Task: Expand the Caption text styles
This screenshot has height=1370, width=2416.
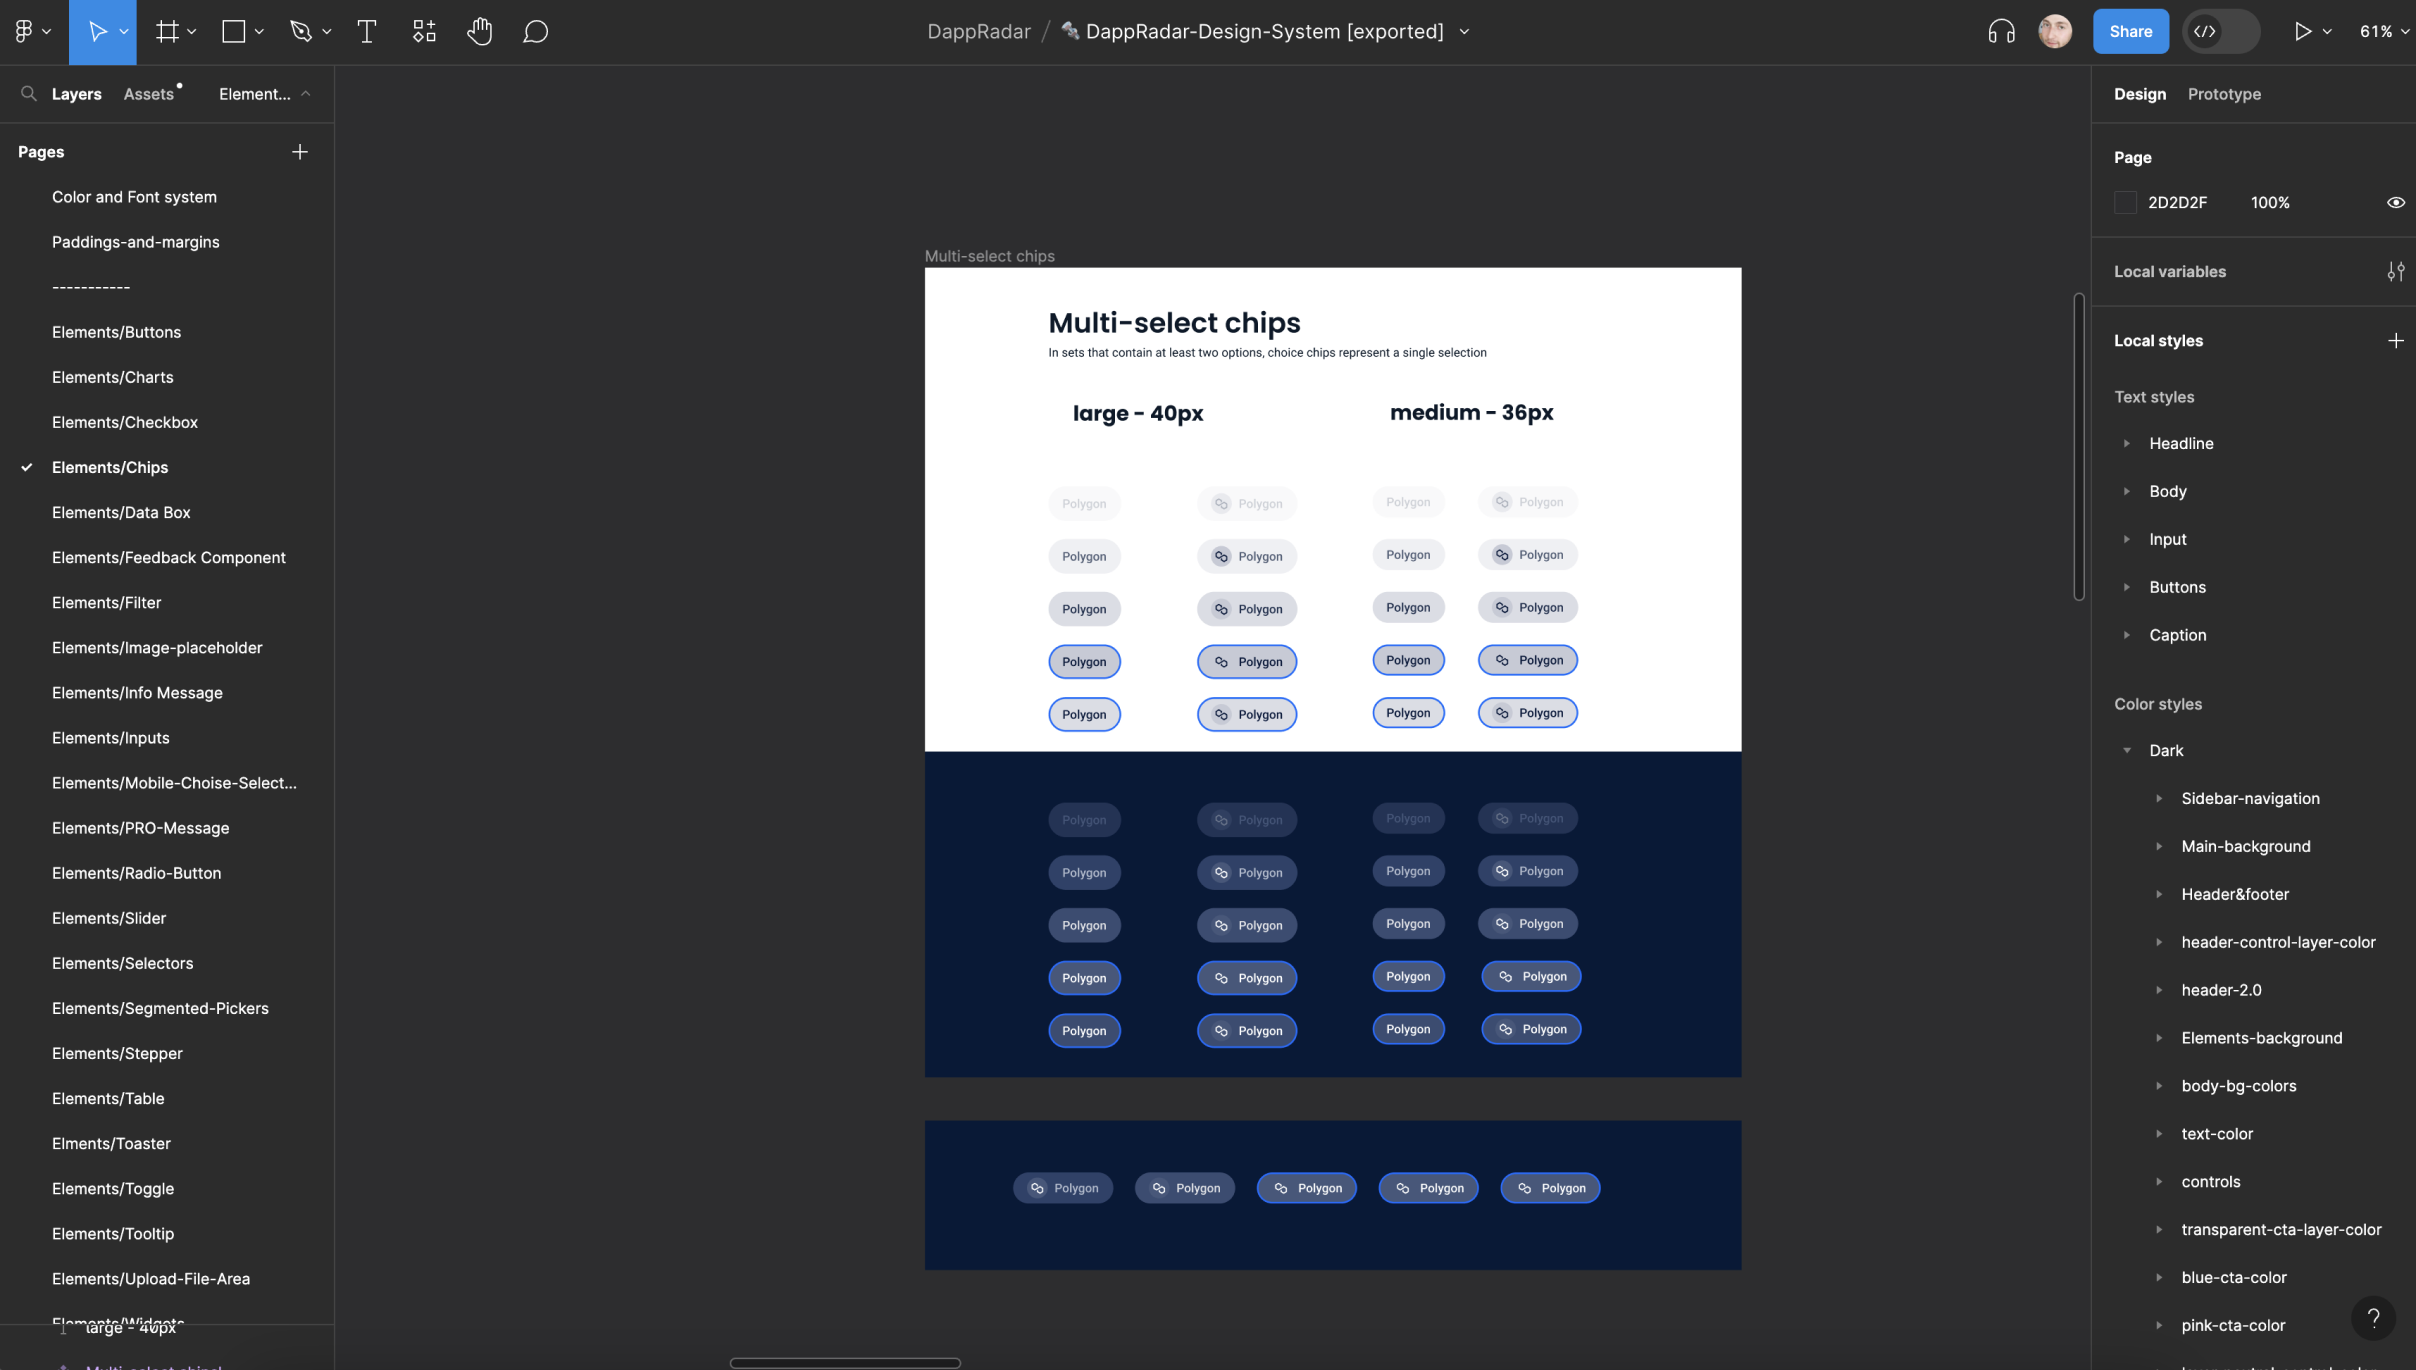Action: tap(2127, 636)
